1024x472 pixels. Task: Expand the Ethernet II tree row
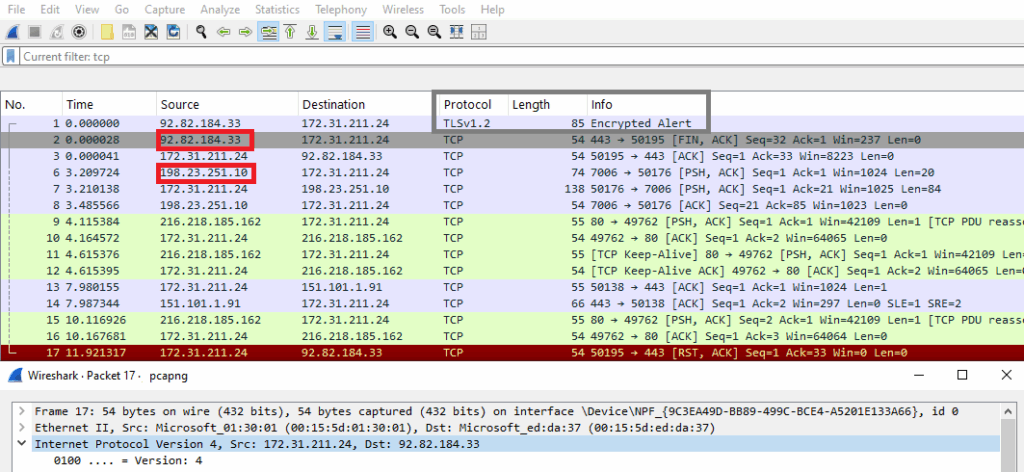tap(22, 428)
